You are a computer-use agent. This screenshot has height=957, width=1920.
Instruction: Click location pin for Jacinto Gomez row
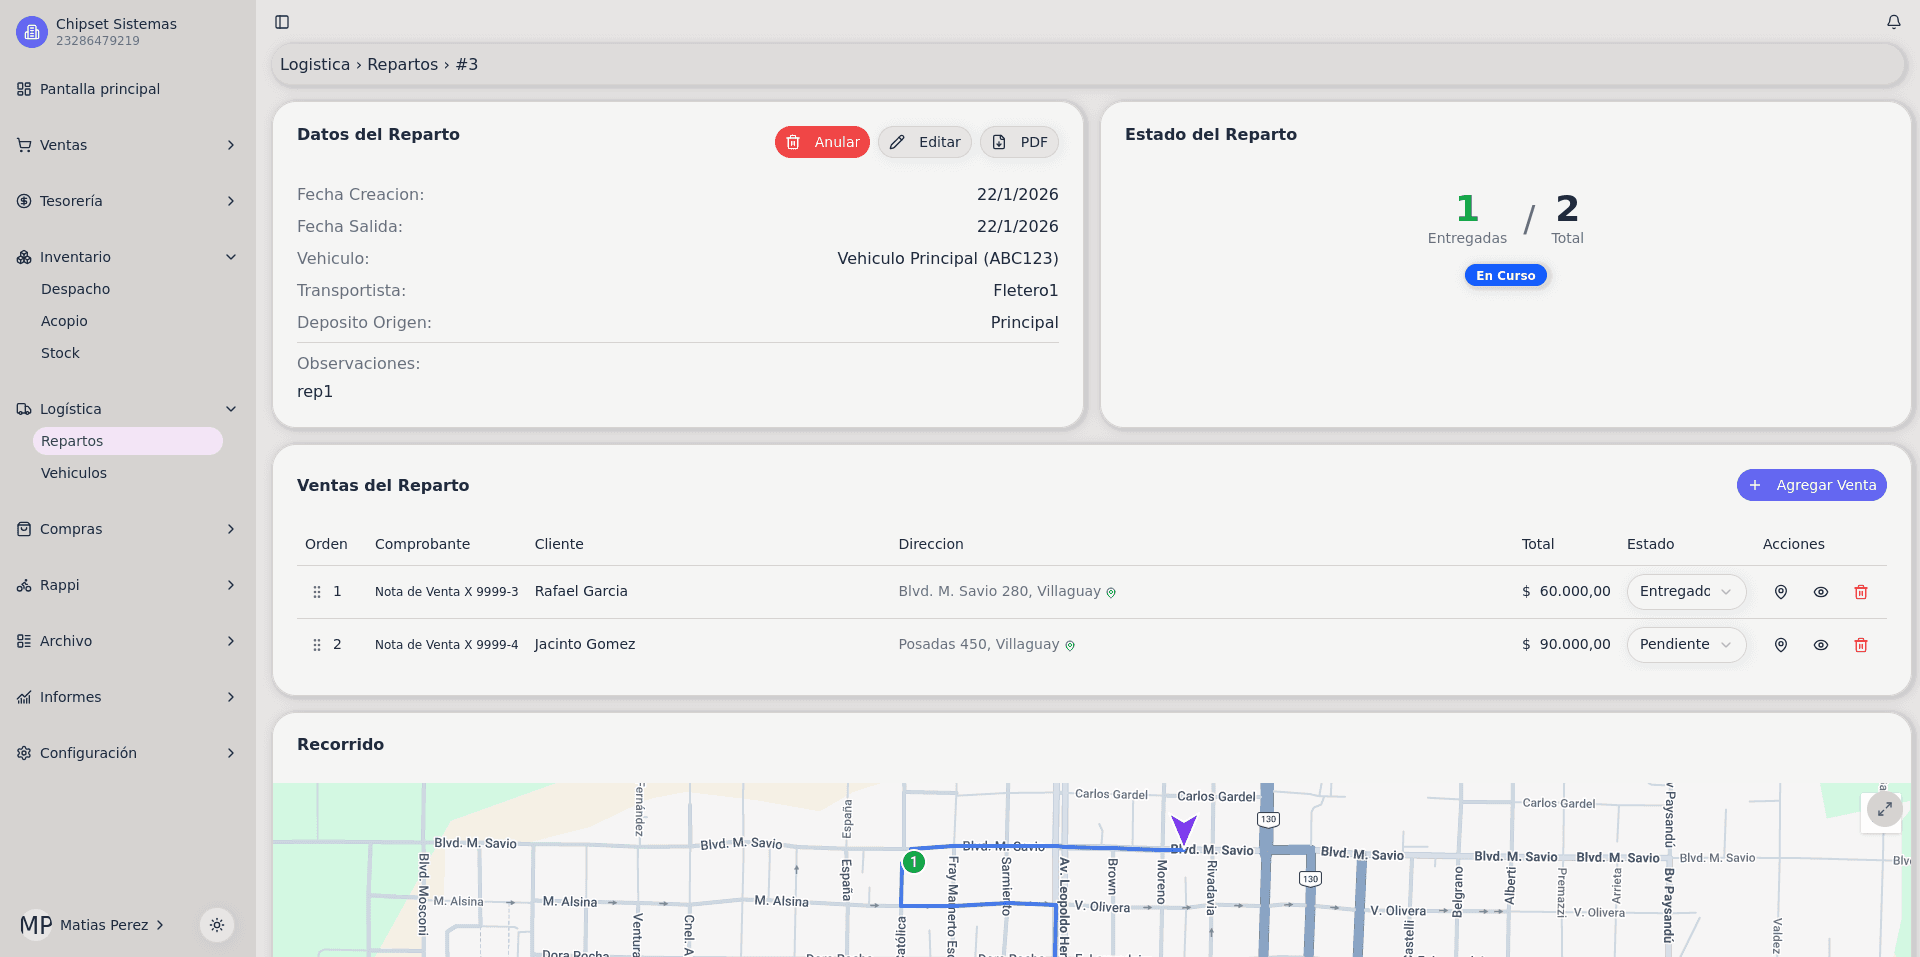tap(1780, 645)
